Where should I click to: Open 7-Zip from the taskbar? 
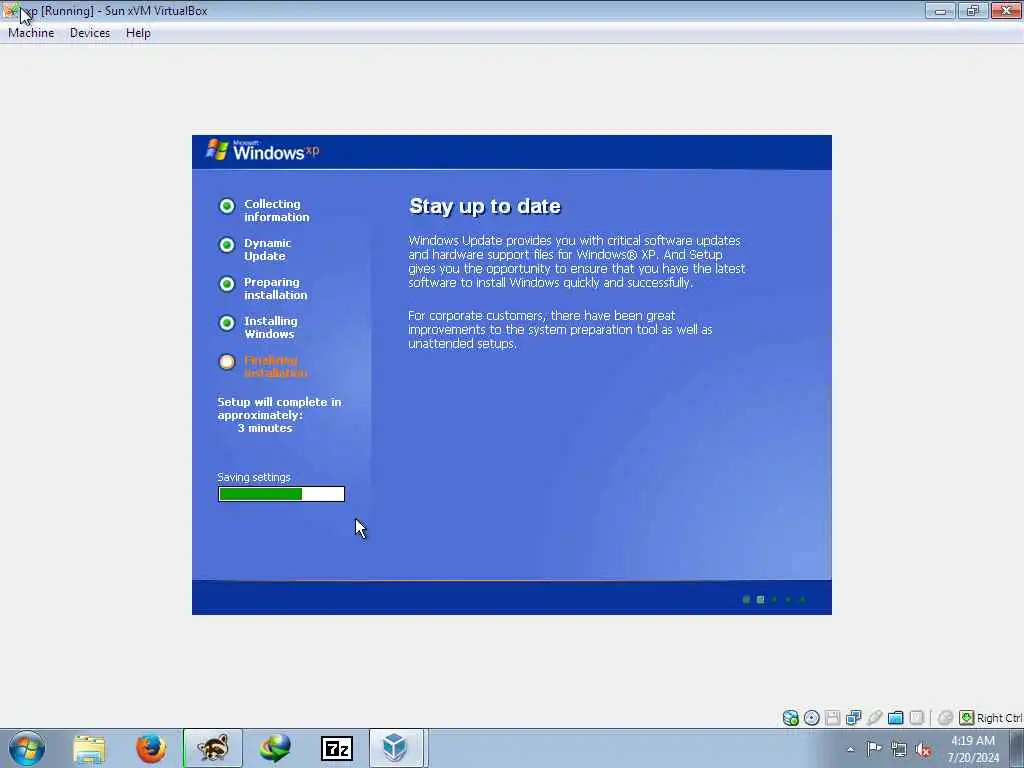point(337,748)
